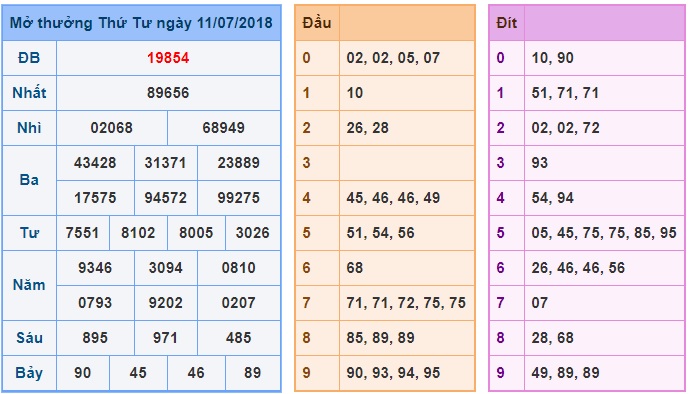Screen dimensions: 690x394
Task: Click the header 'Mở thưởng Thứ Tư ngày 11/07/2018'
Action: coord(141,23)
